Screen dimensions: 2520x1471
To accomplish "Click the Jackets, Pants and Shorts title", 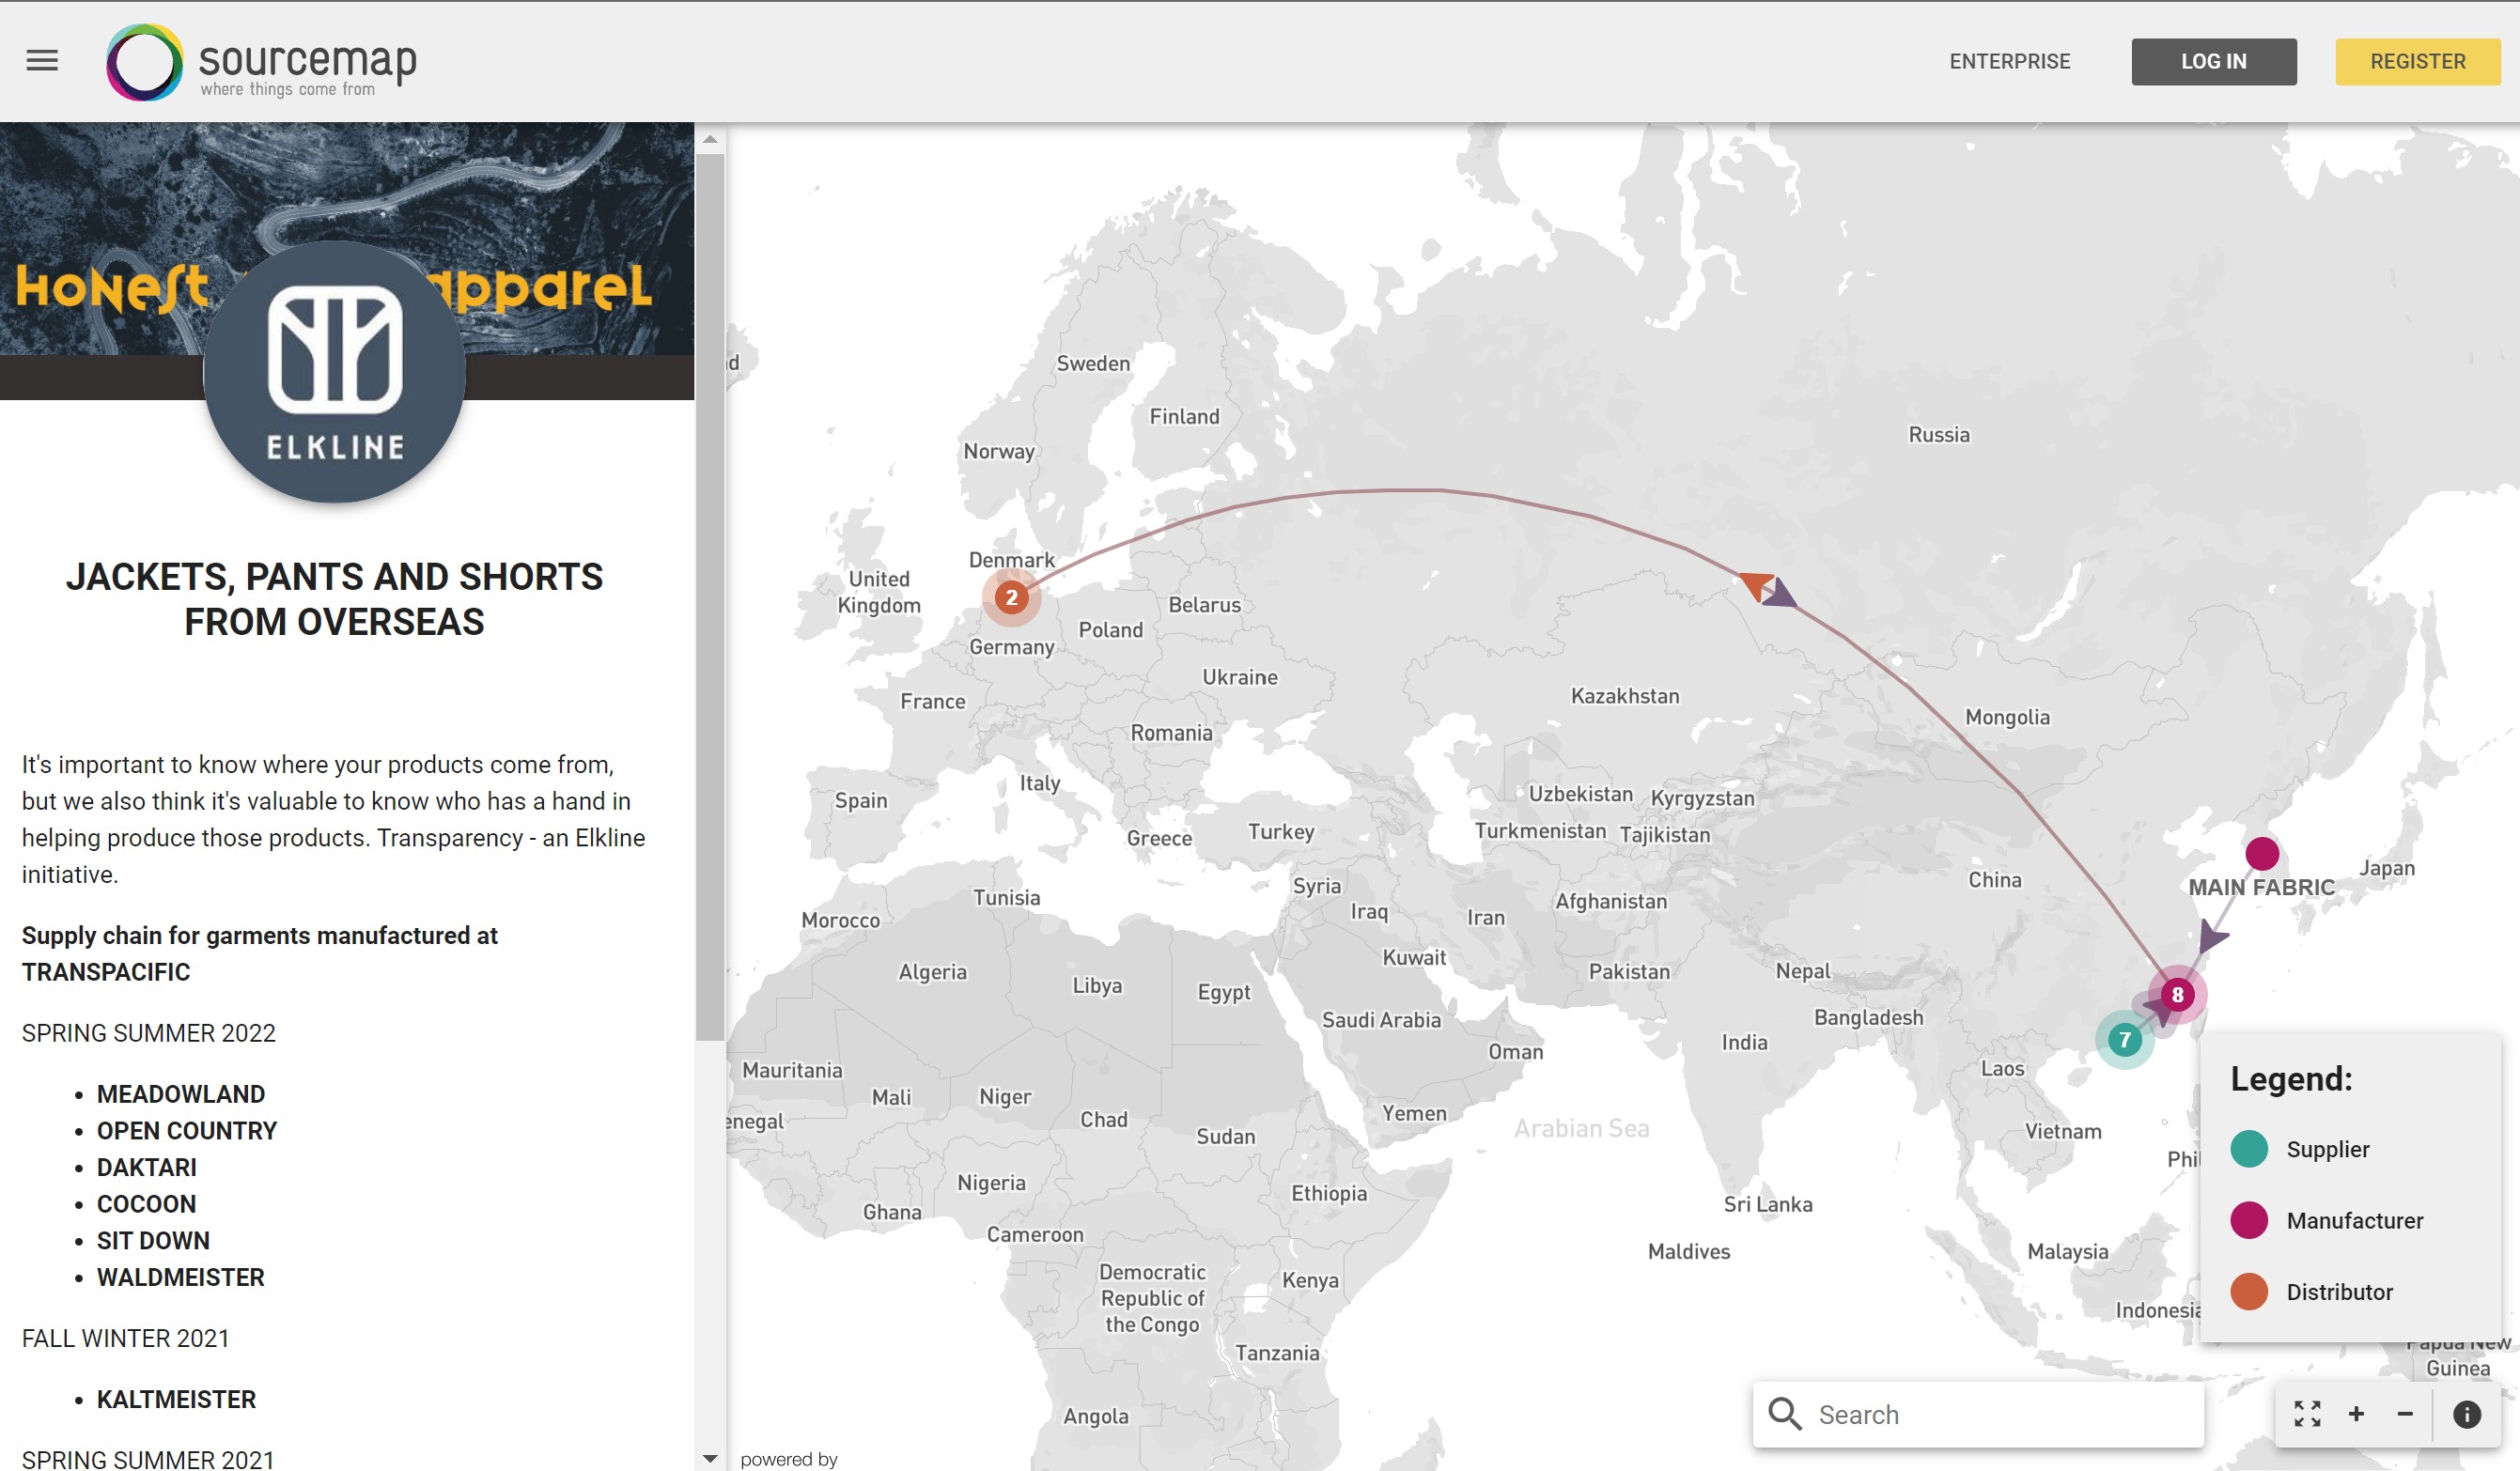I will tap(335, 599).
